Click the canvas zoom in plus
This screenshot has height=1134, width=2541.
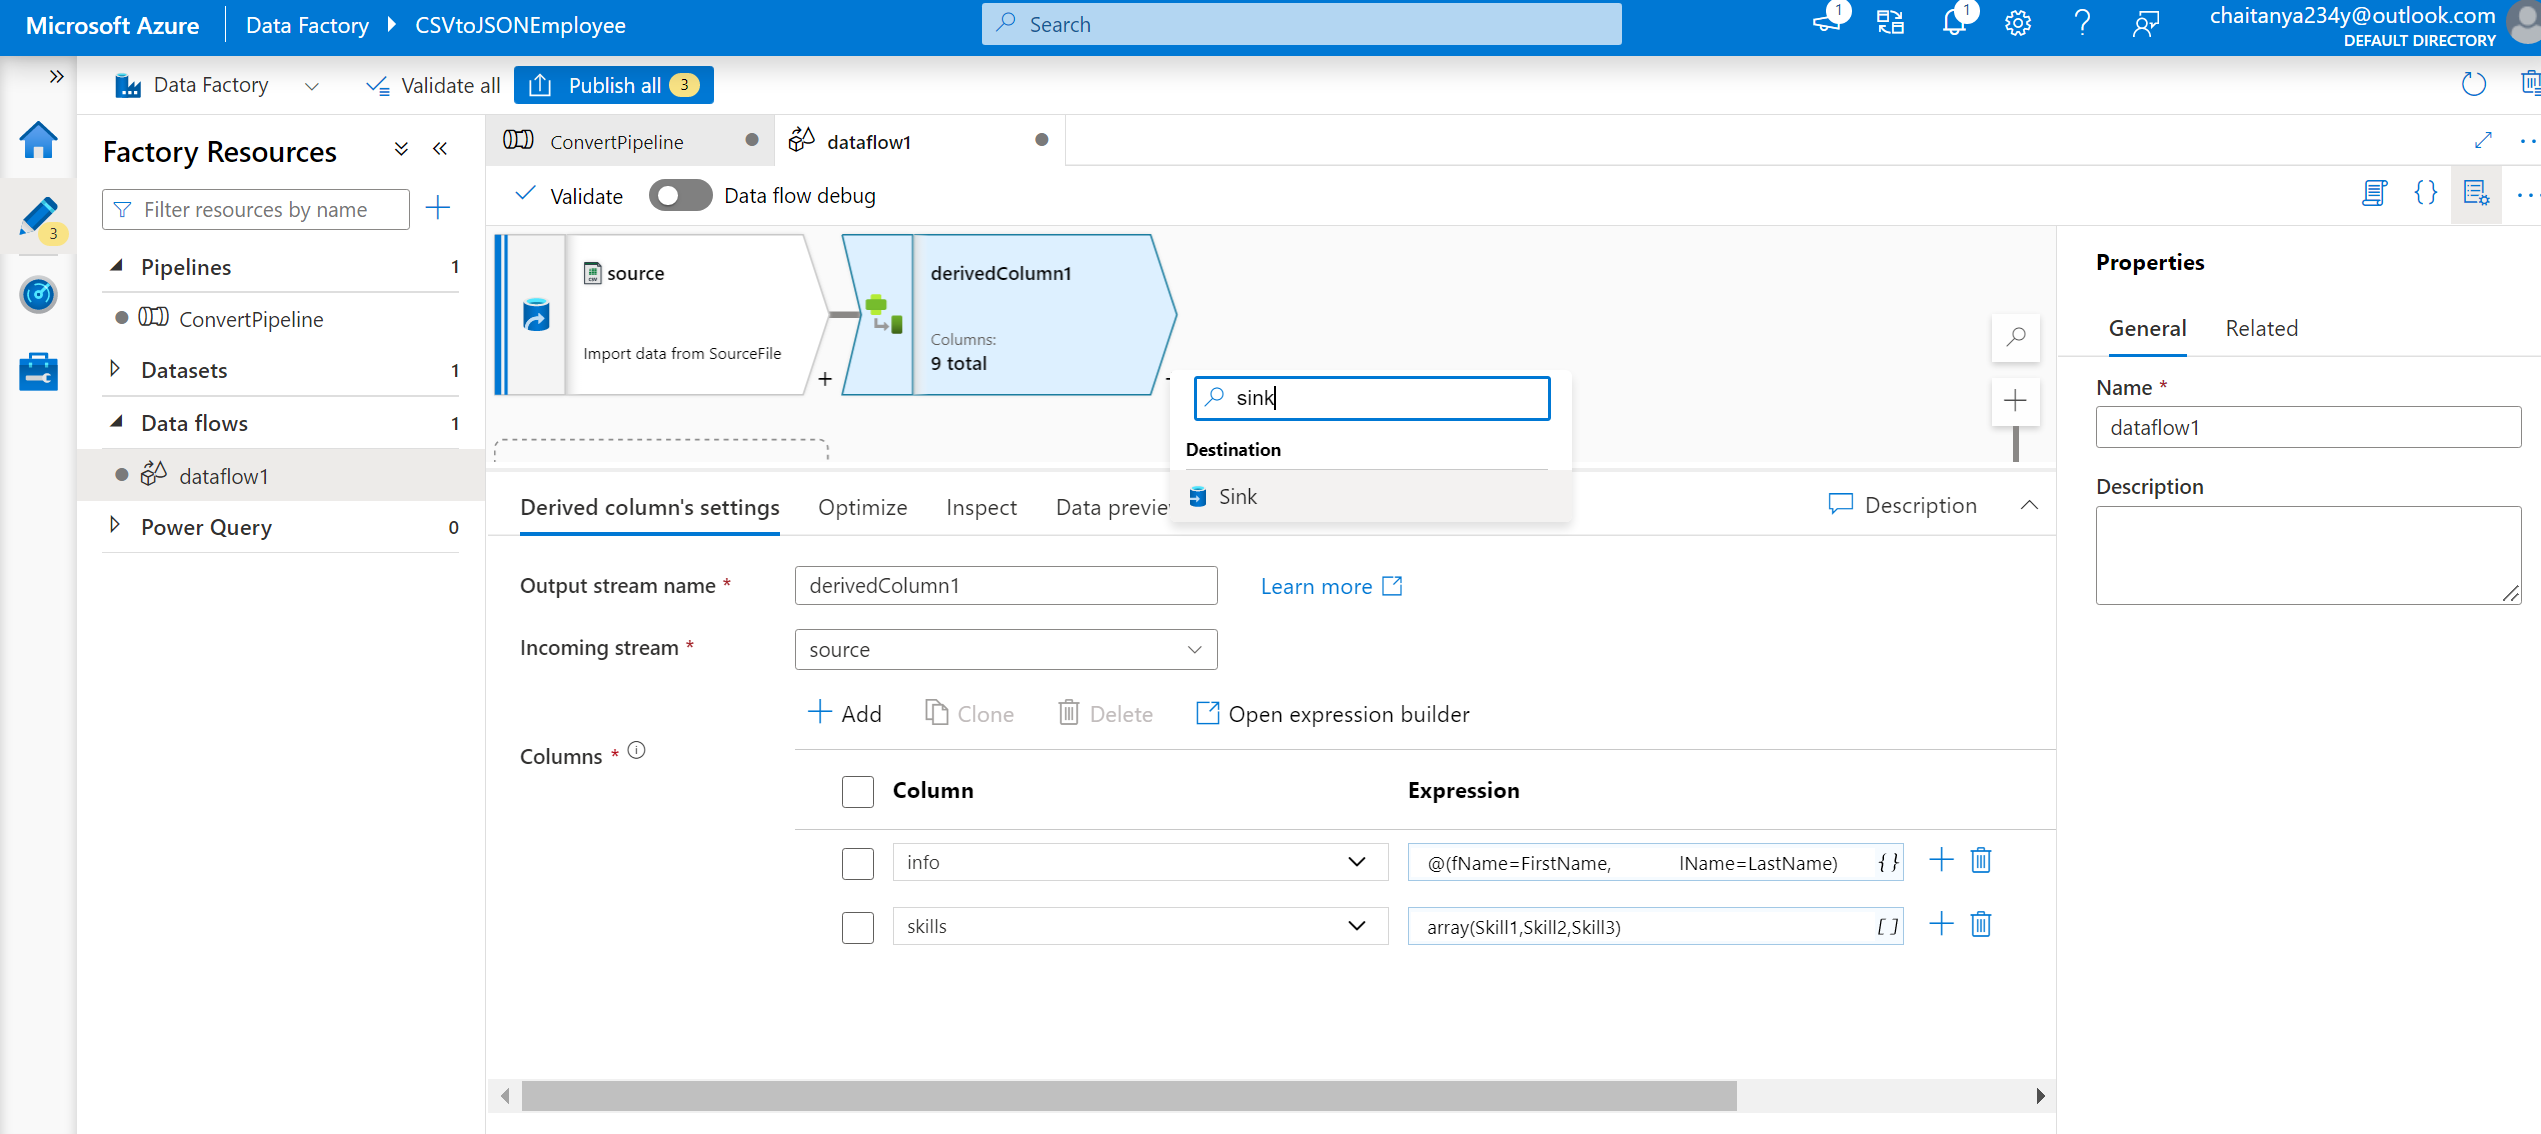click(x=2015, y=401)
